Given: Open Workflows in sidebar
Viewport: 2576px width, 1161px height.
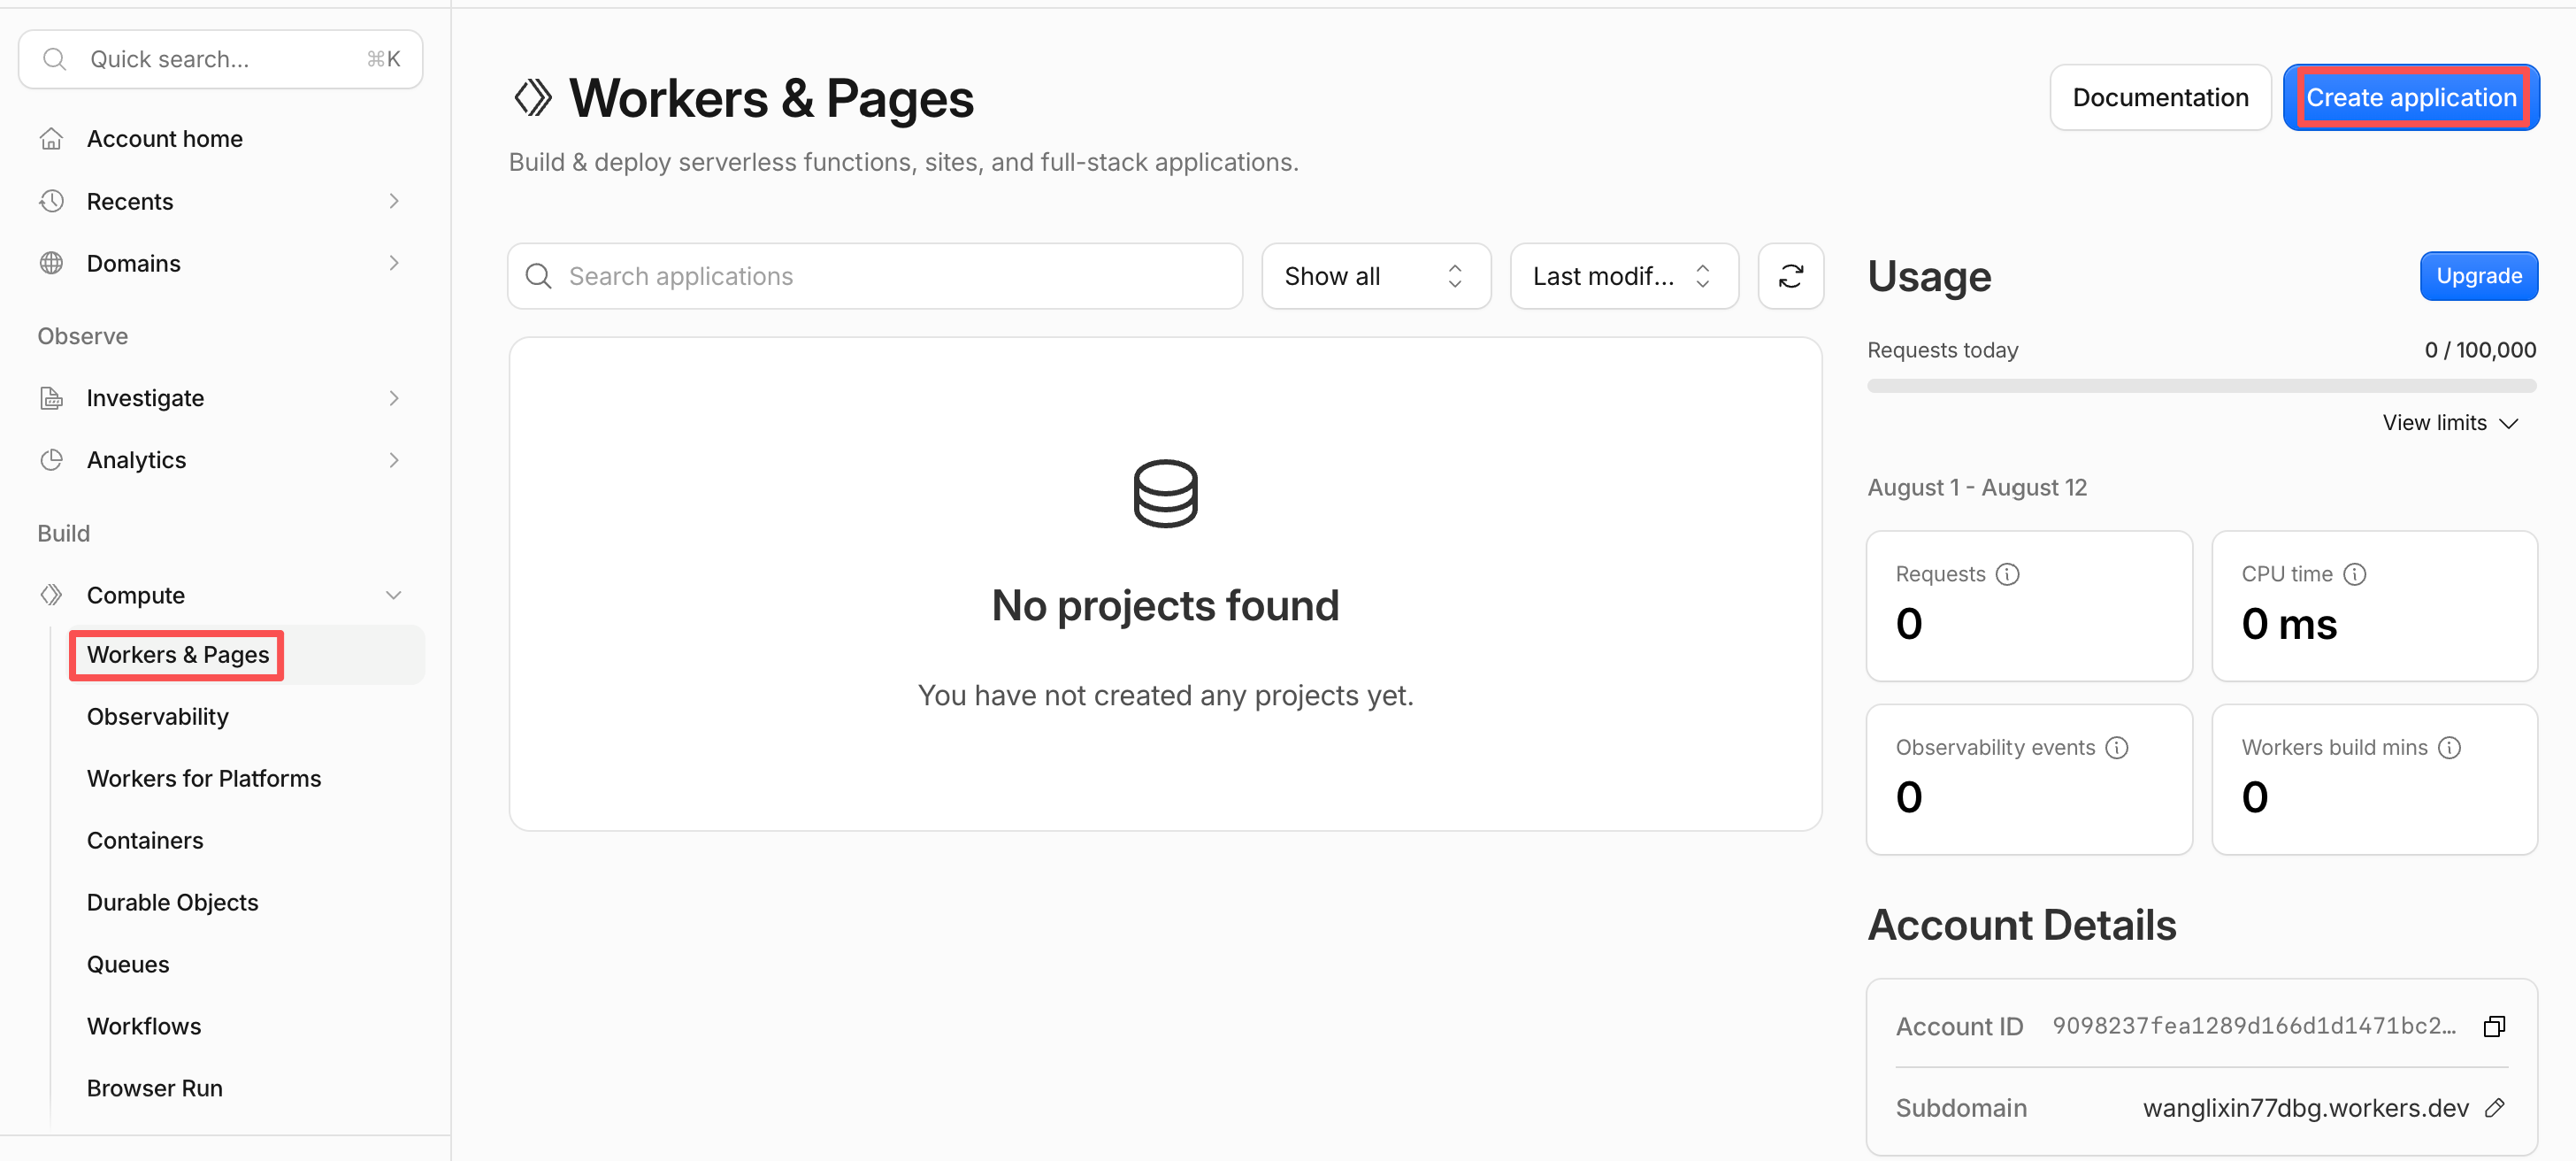Looking at the screenshot, I should [x=144, y=1027].
